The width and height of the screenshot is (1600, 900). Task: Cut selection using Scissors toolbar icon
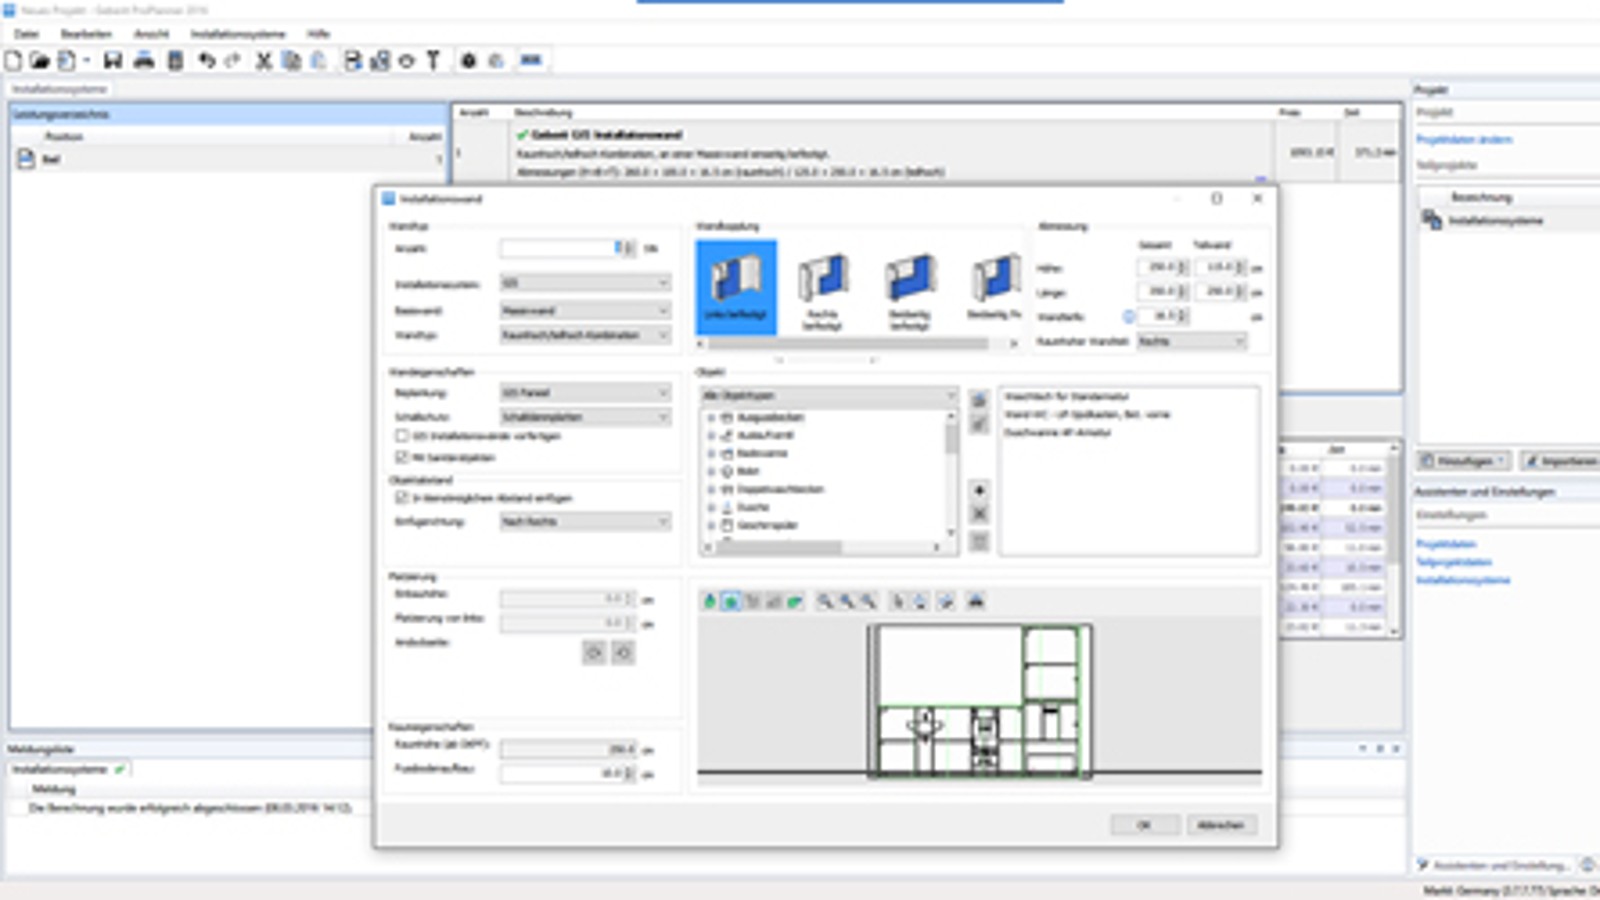point(263,59)
